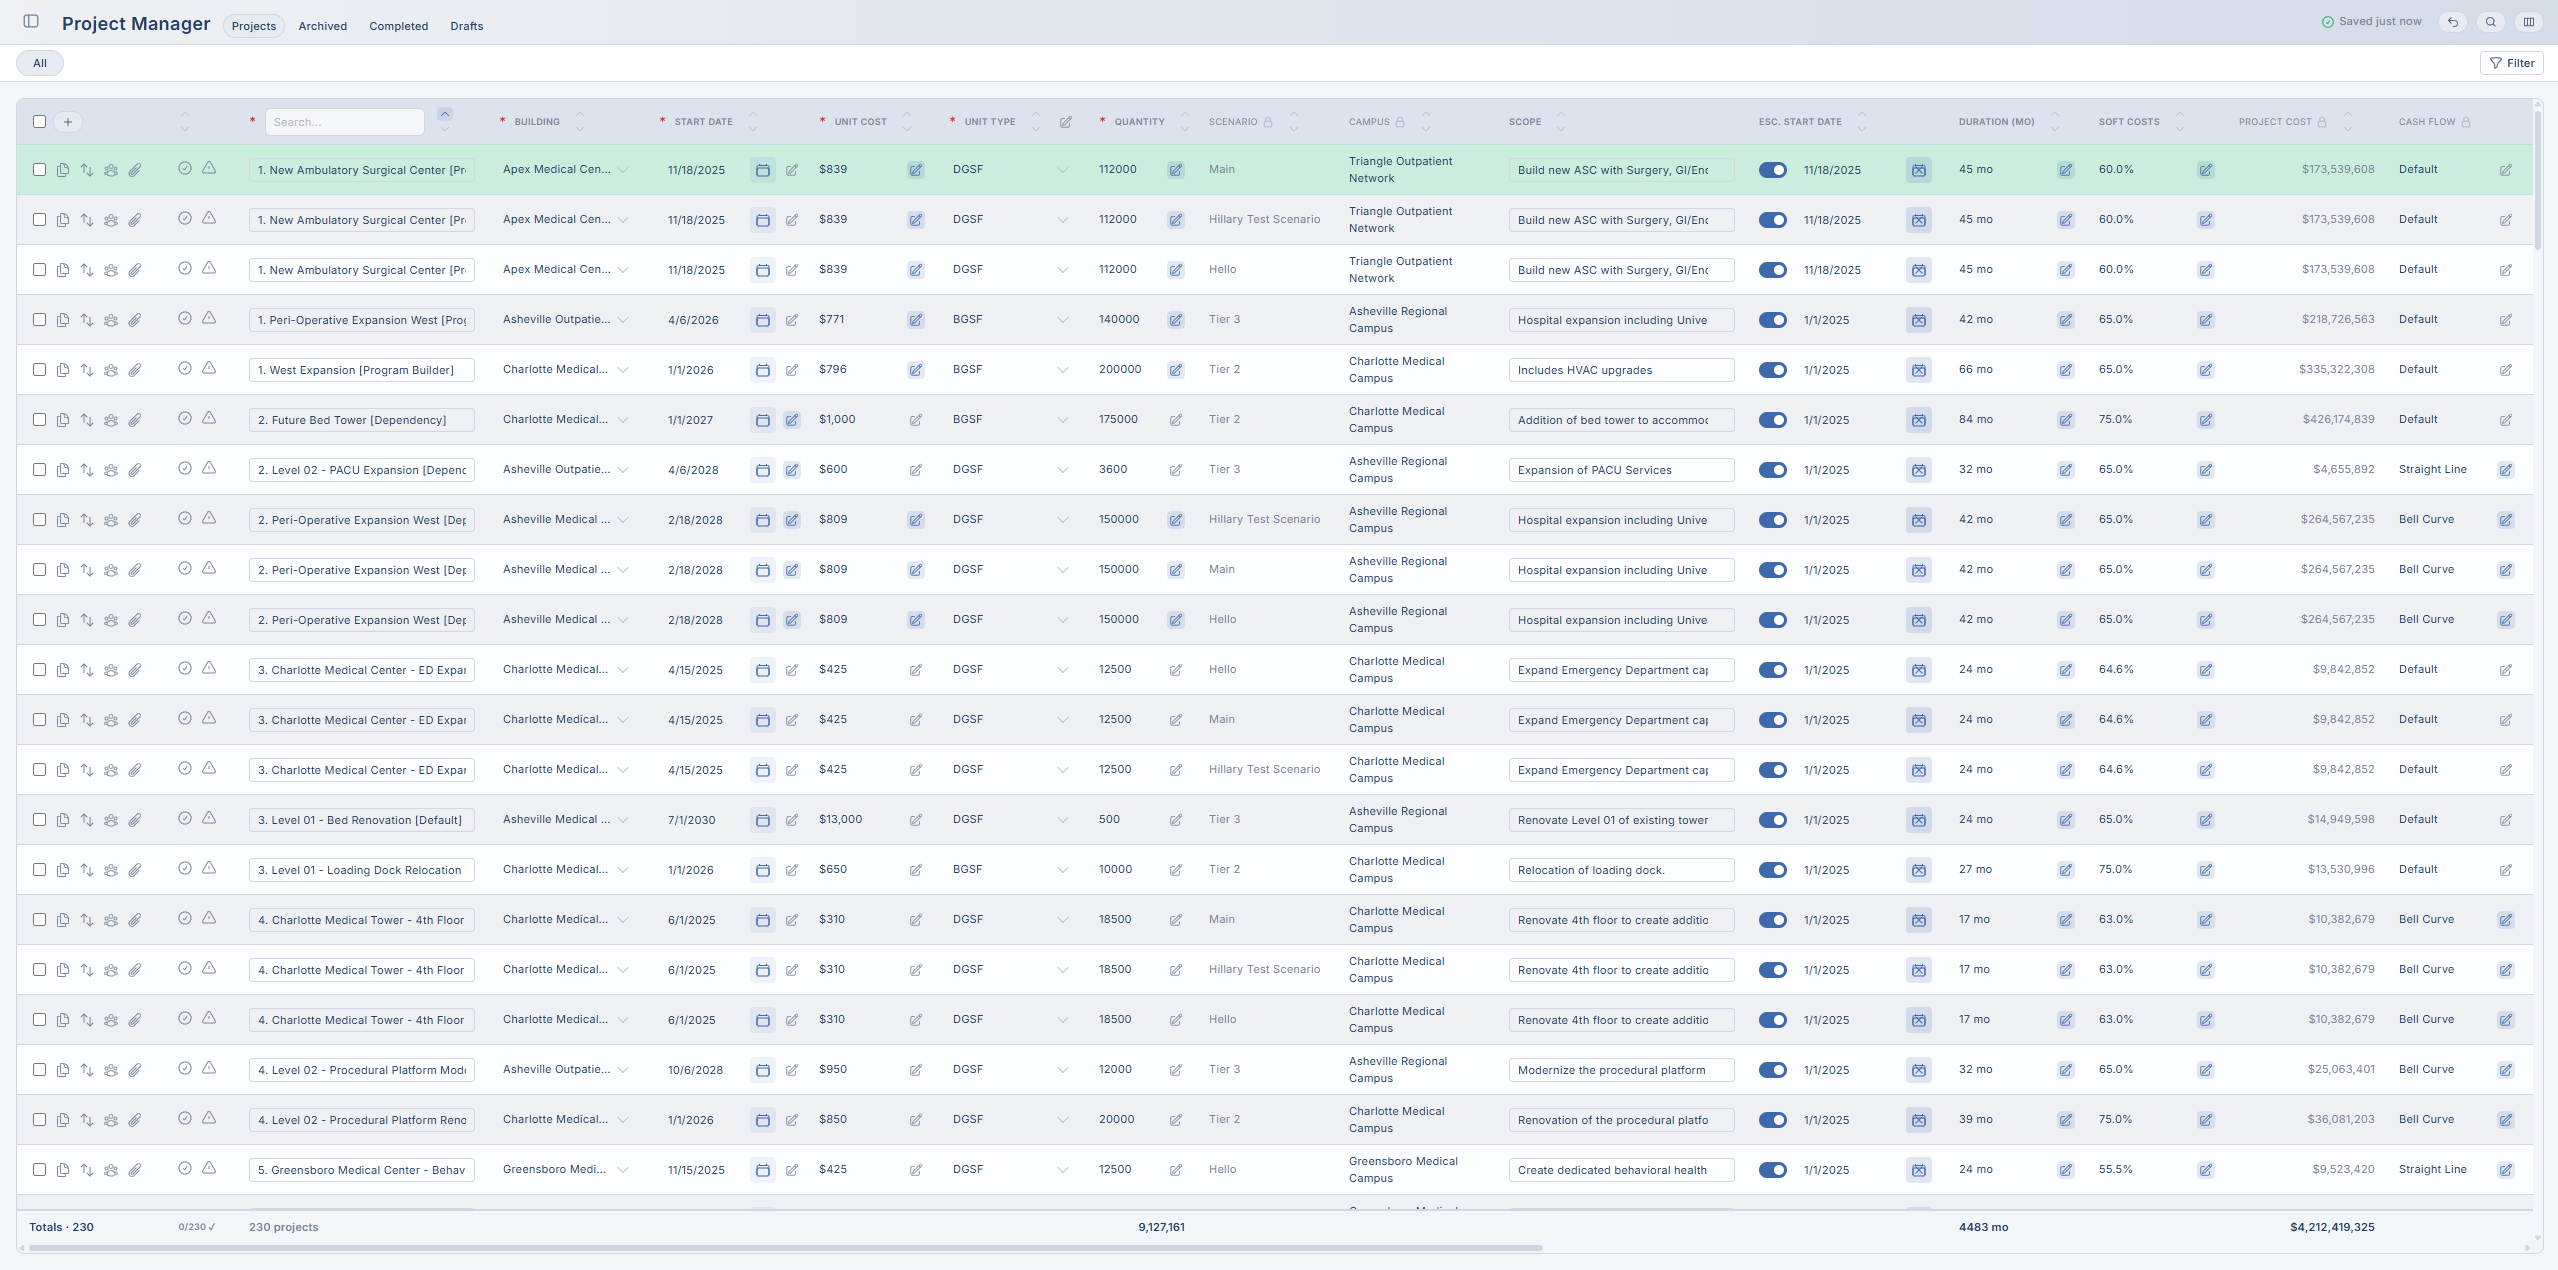The width and height of the screenshot is (2558, 1270).
Task: Click check-circle icon in Loading Dock Relocation row
Action: click(185, 868)
